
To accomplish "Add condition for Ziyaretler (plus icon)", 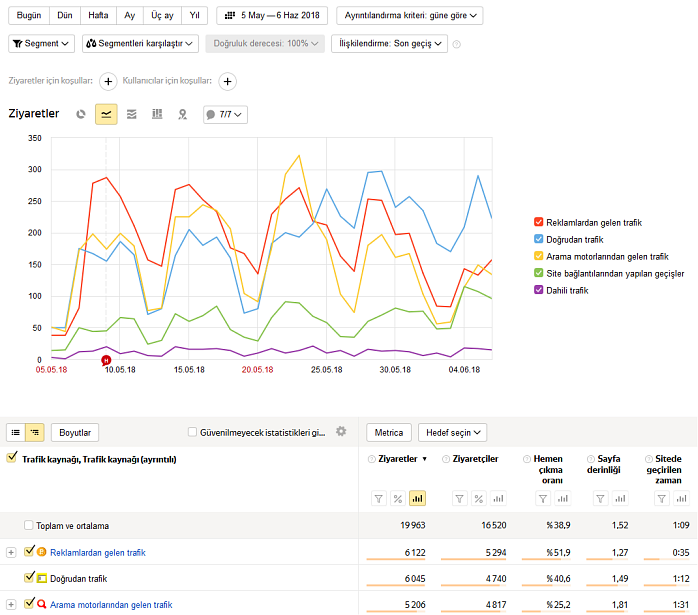I will click(108, 81).
